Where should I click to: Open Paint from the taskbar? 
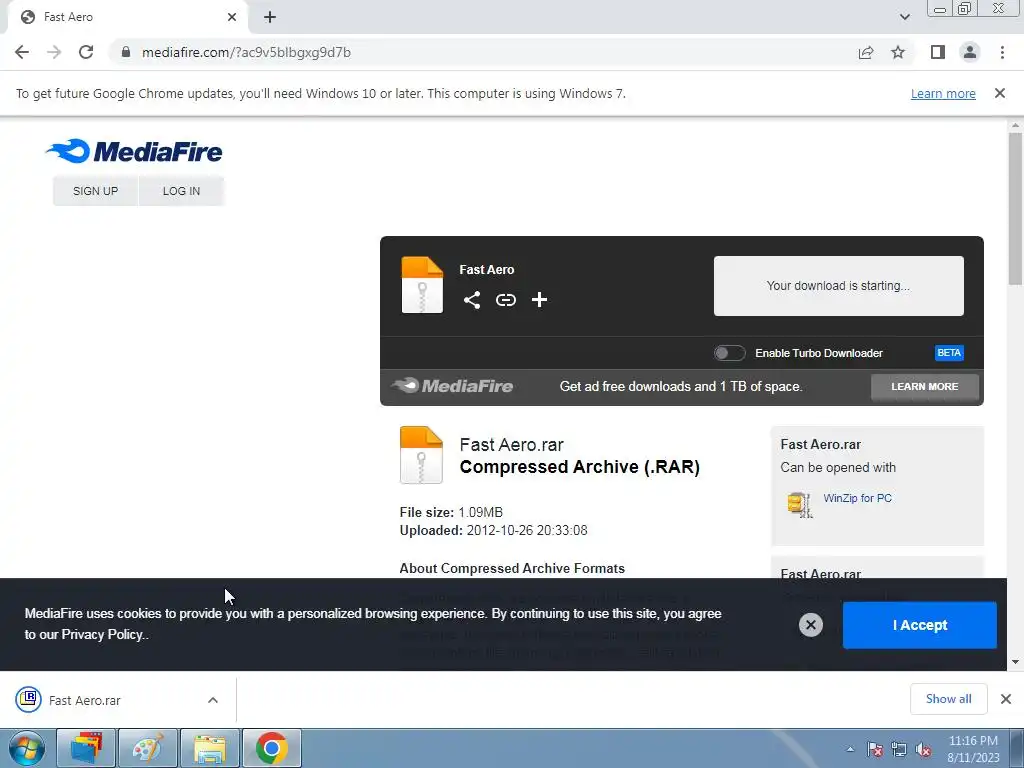coord(148,748)
